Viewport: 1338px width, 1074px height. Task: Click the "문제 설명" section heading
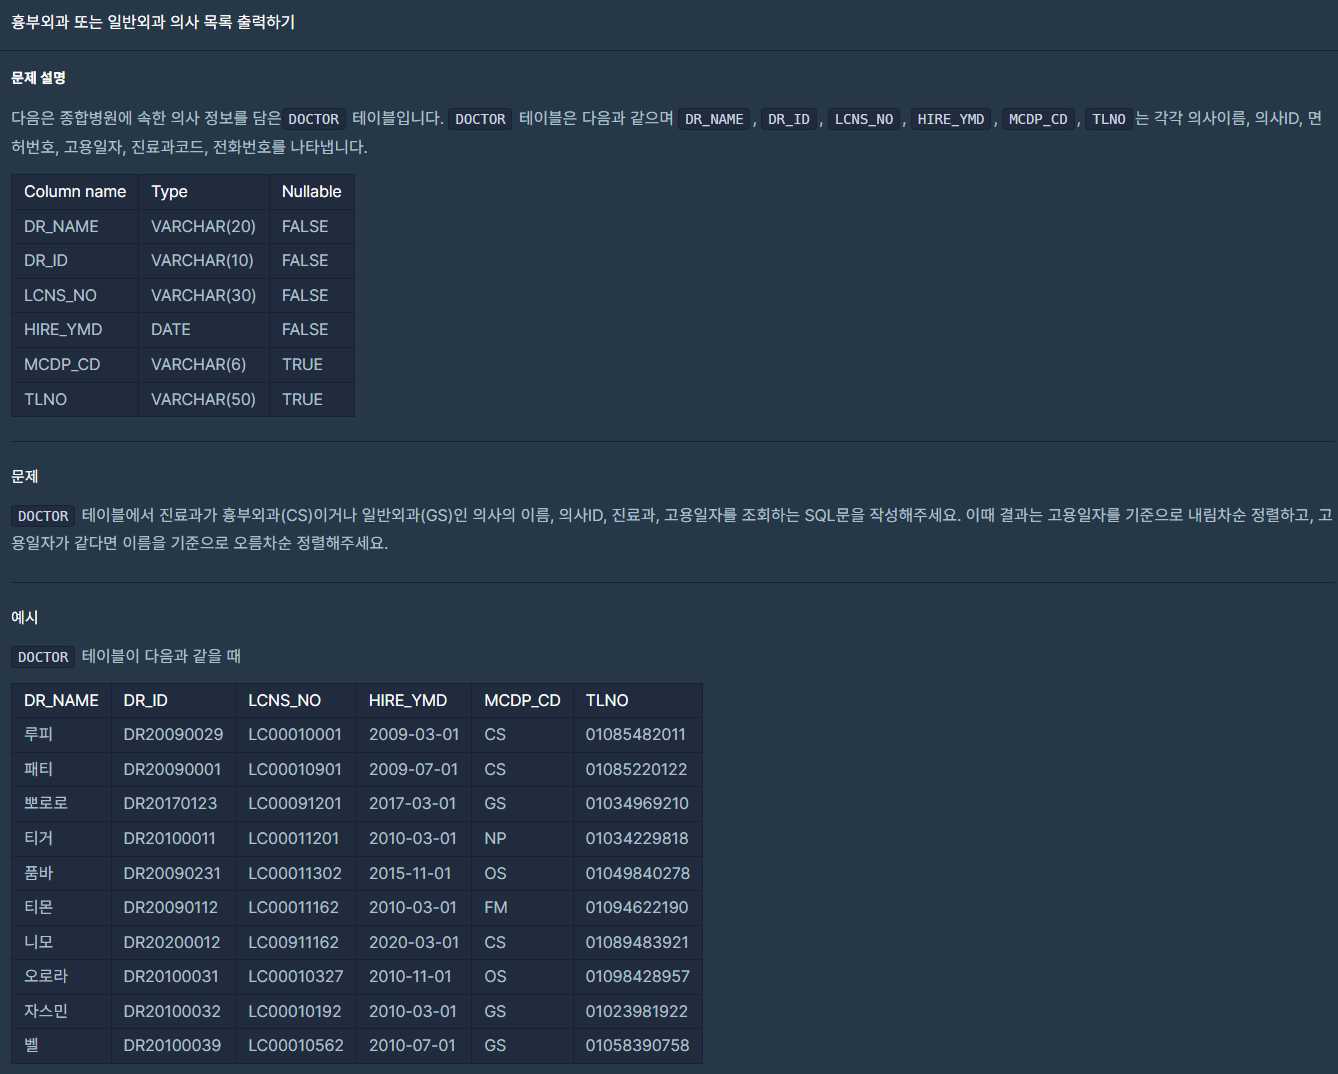point(38,78)
